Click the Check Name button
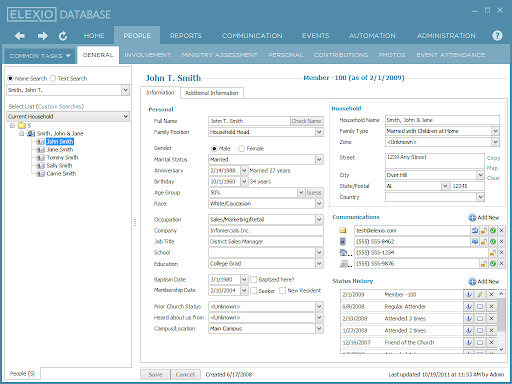 click(307, 121)
